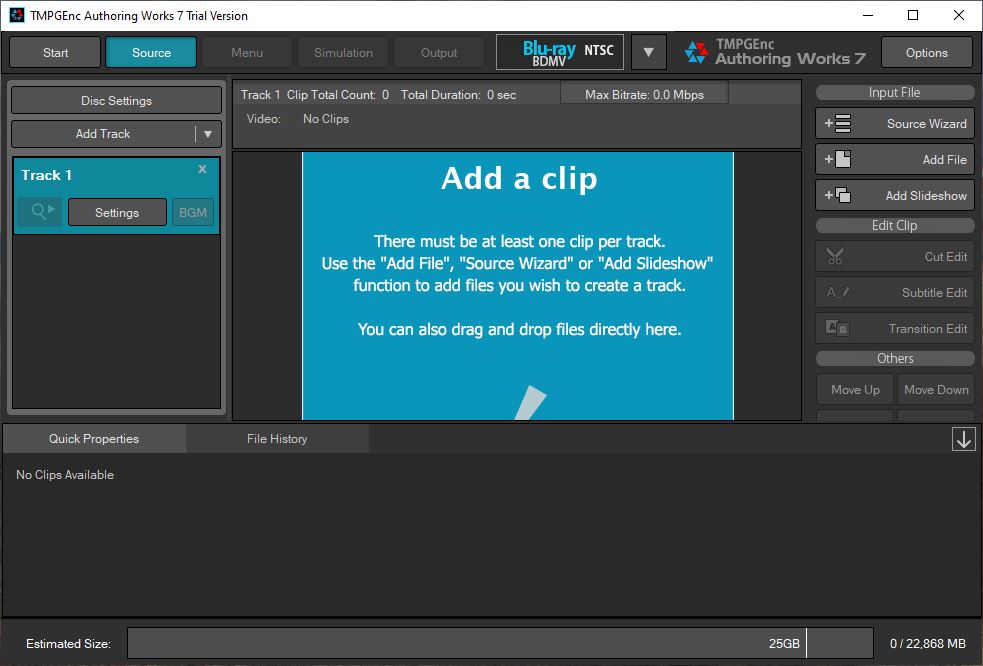Viewport: 983px width, 666px height.
Task: Click the Move Down button
Action: 936,389
